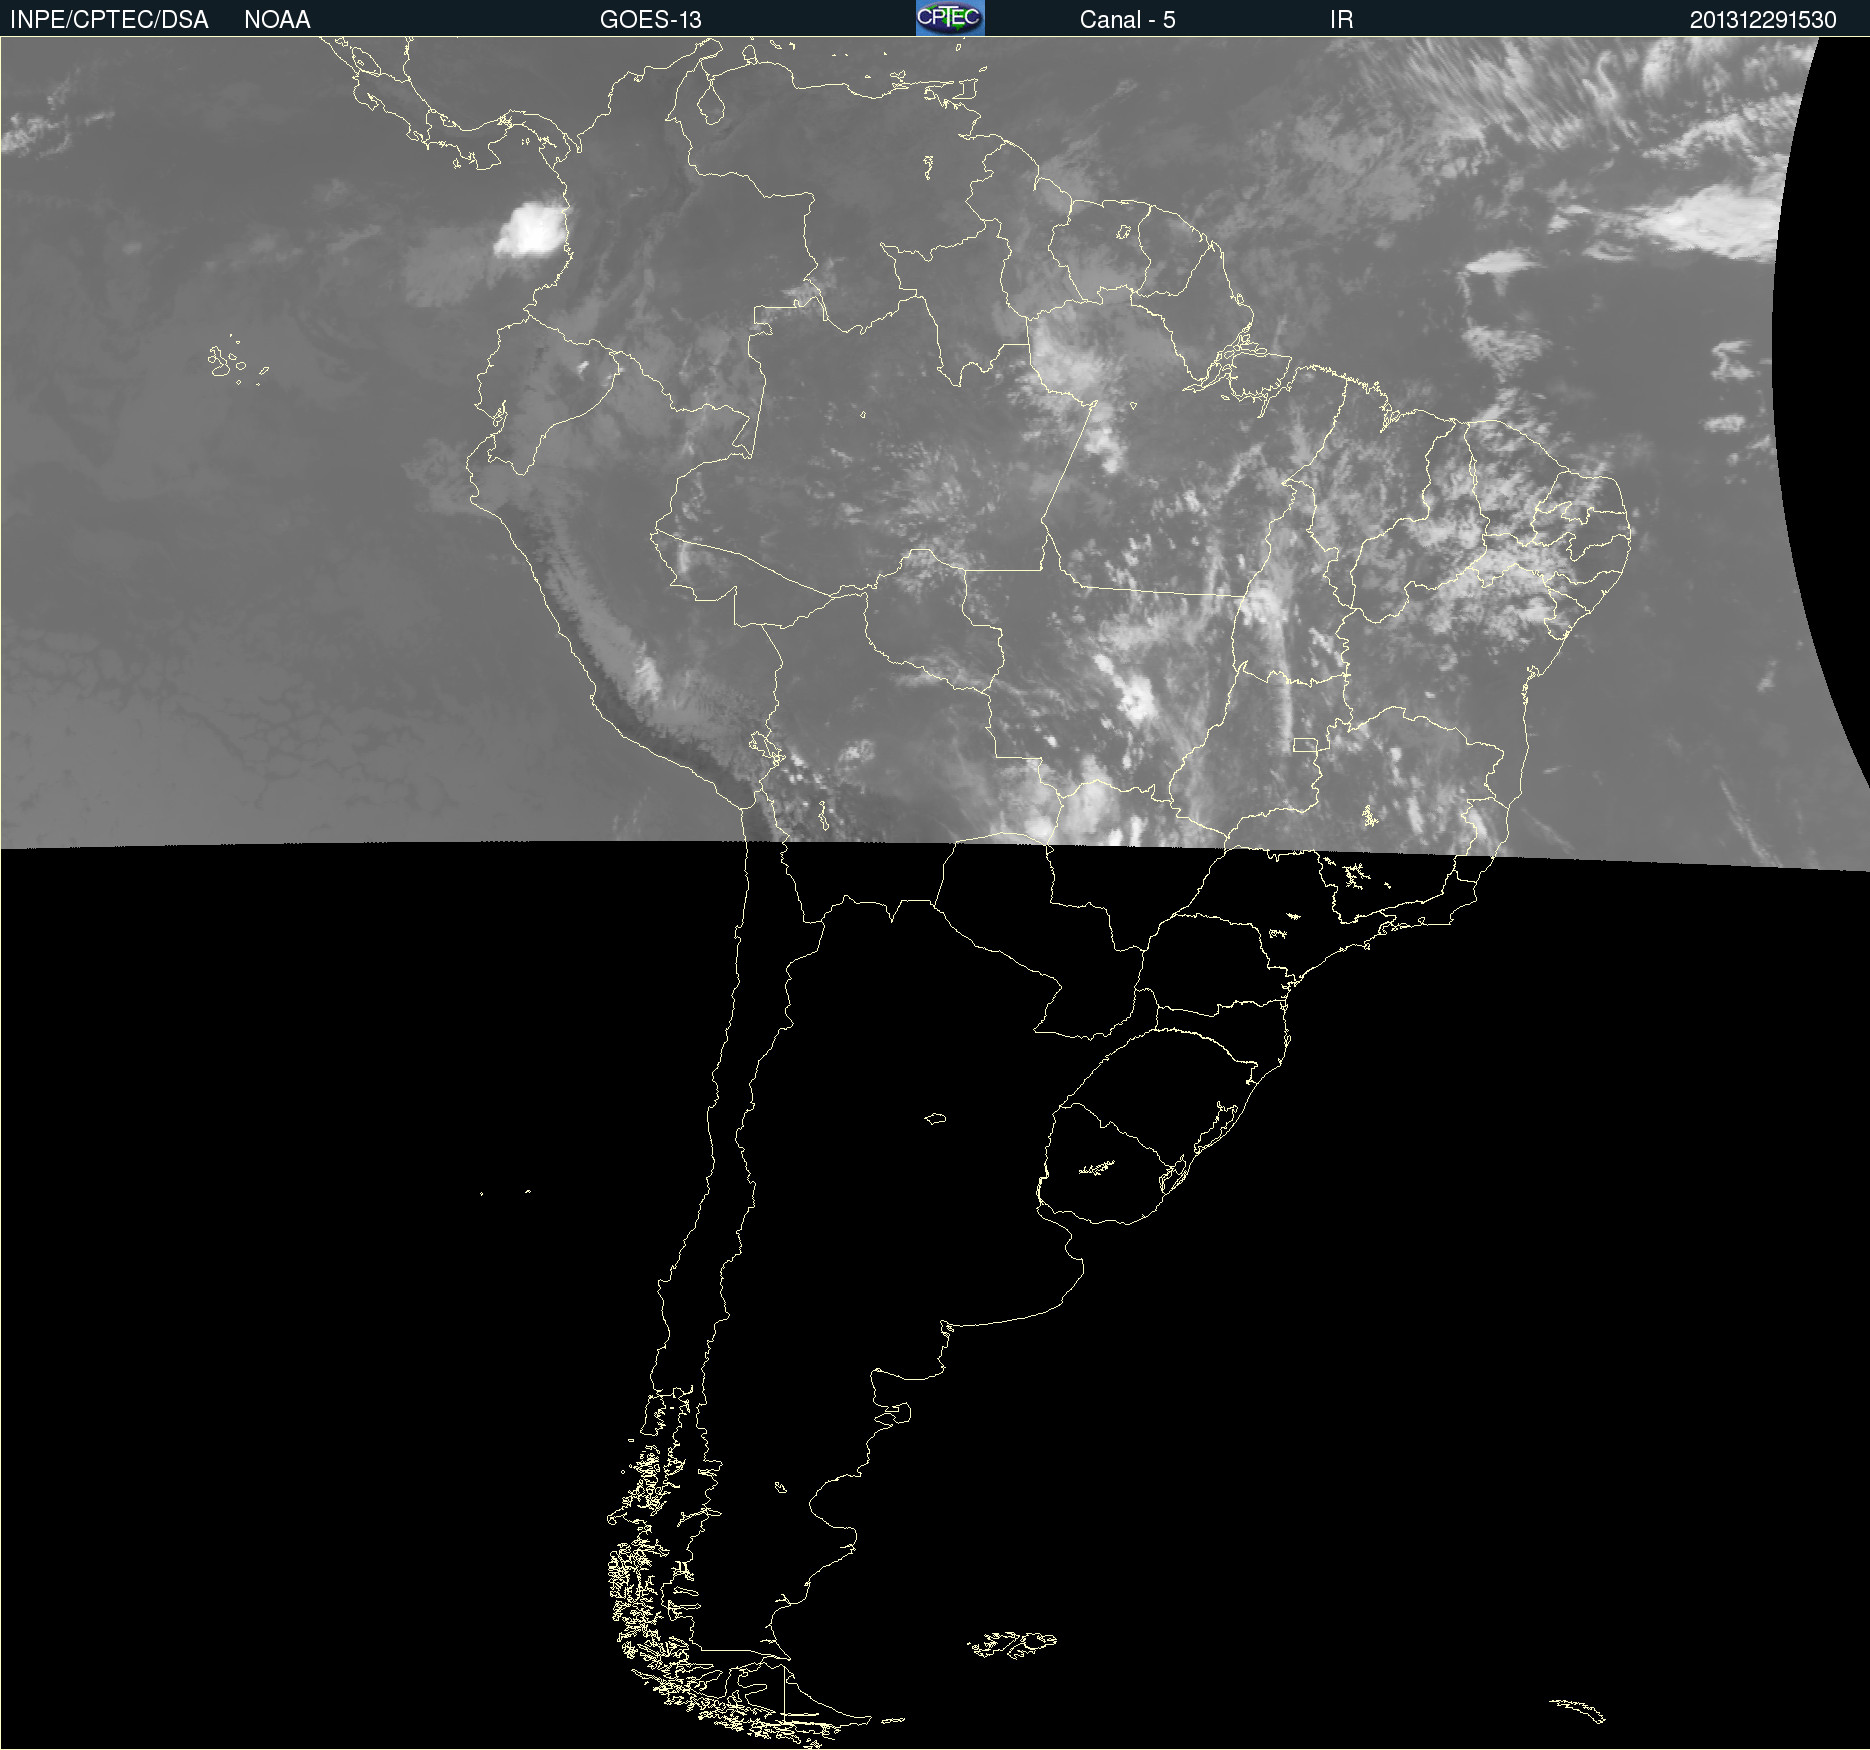The width and height of the screenshot is (1870, 1750).
Task: Click the NOAA label in header
Action: coord(277,20)
